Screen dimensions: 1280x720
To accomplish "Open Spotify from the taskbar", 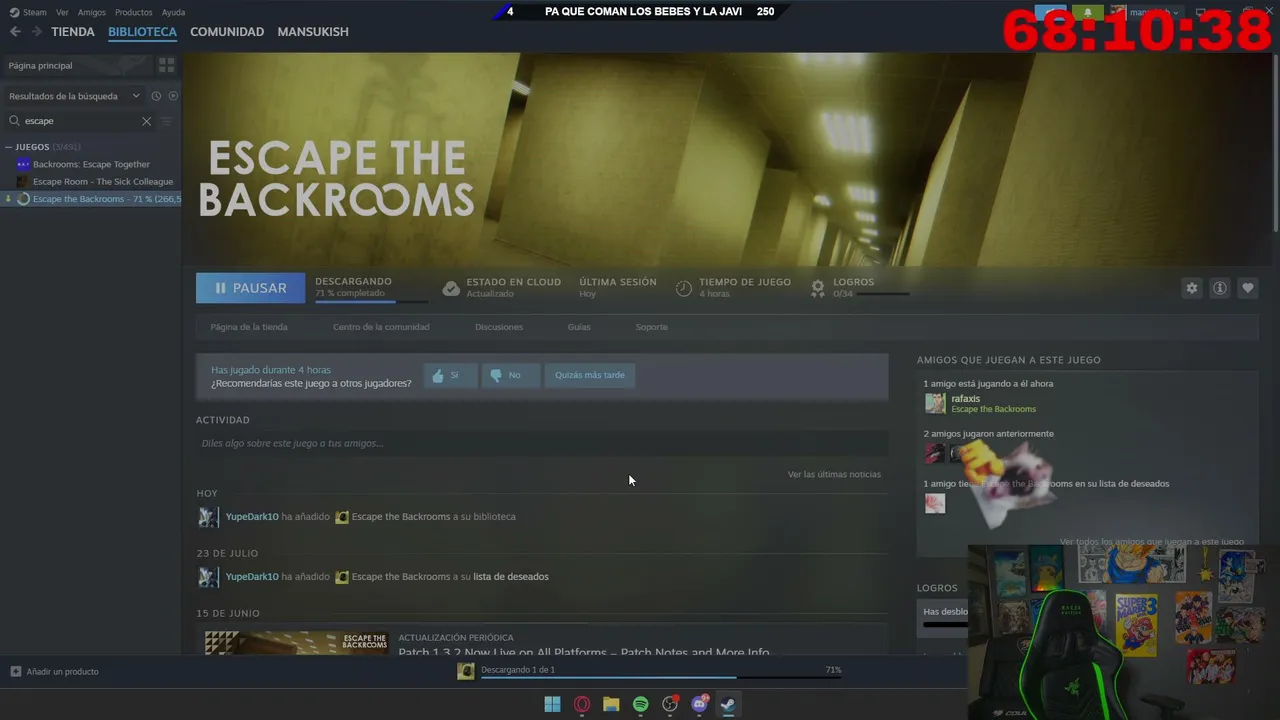I will point(640,704).
